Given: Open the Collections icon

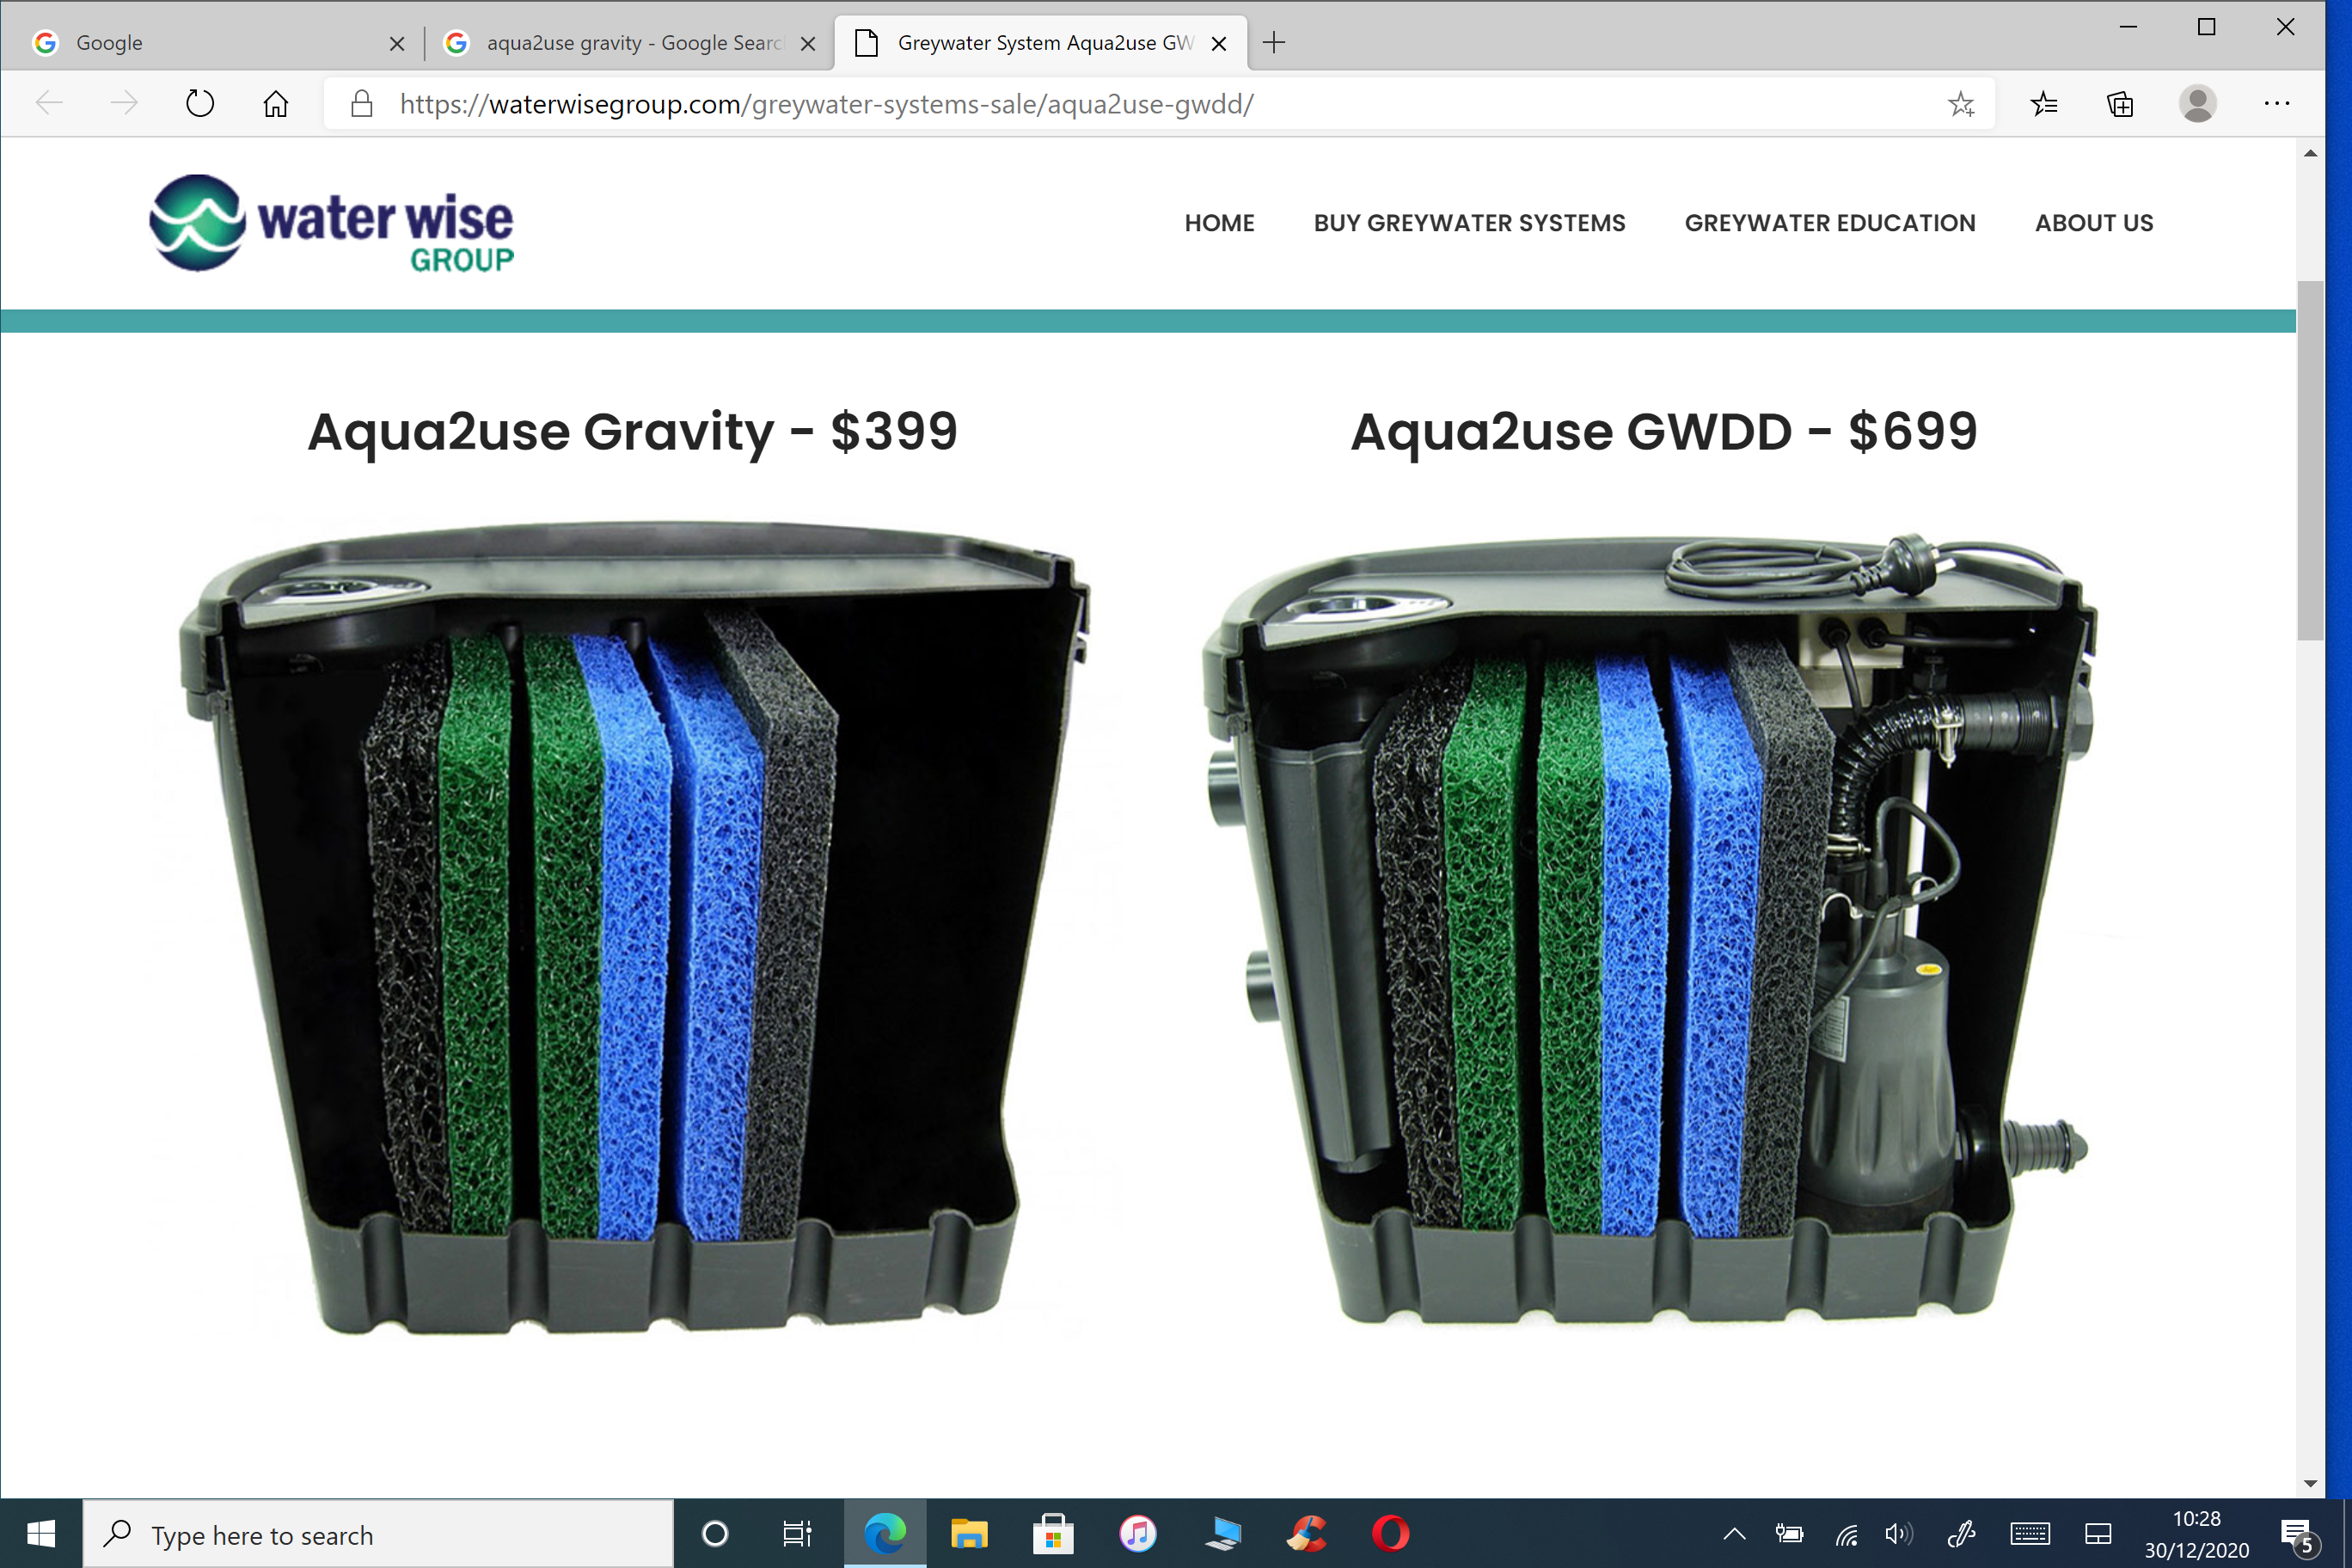Looking at the screenshot, I should [x=2121, y=103].
